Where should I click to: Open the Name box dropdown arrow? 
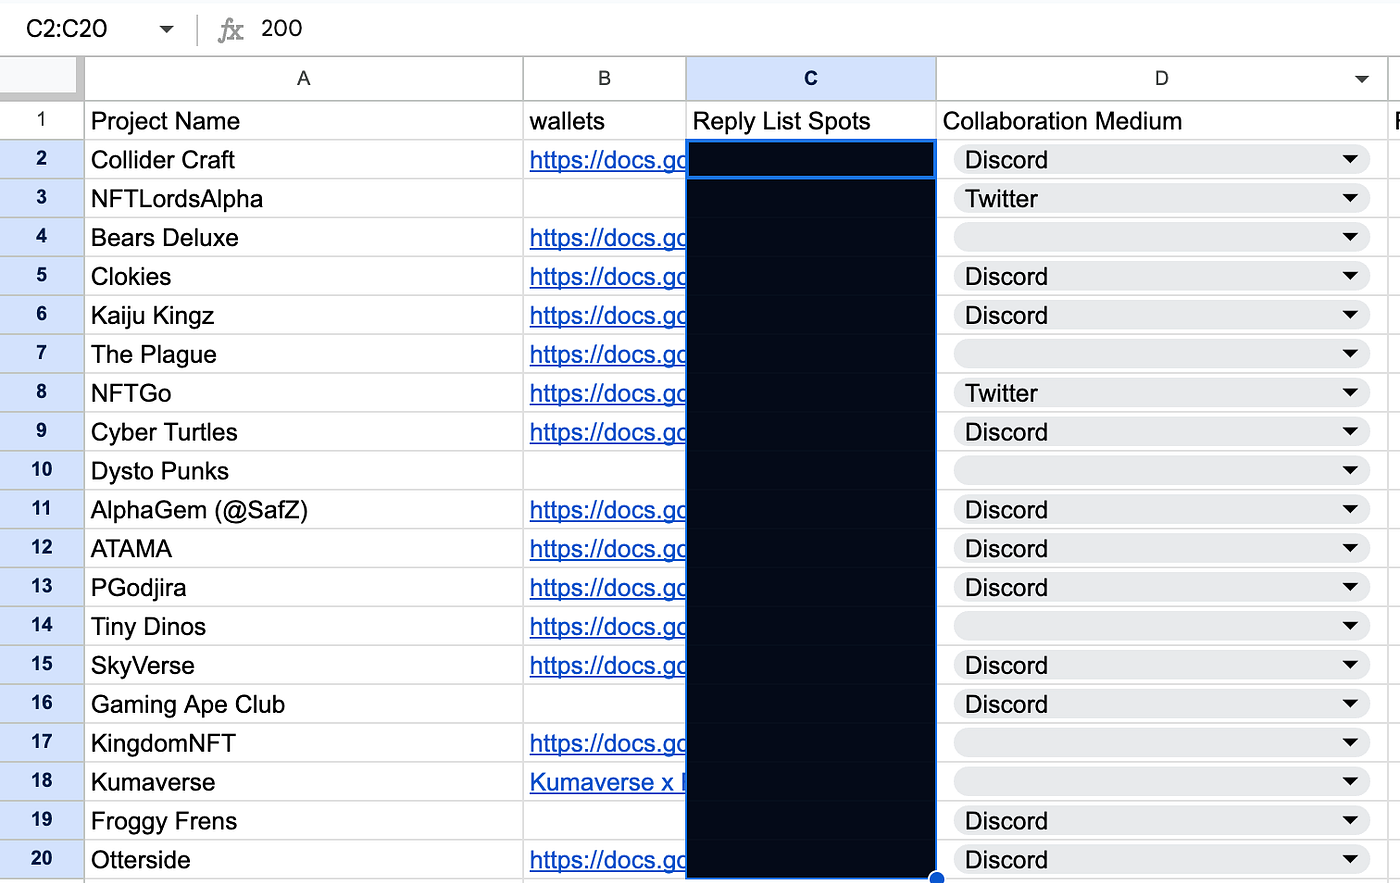click(166, 29)
